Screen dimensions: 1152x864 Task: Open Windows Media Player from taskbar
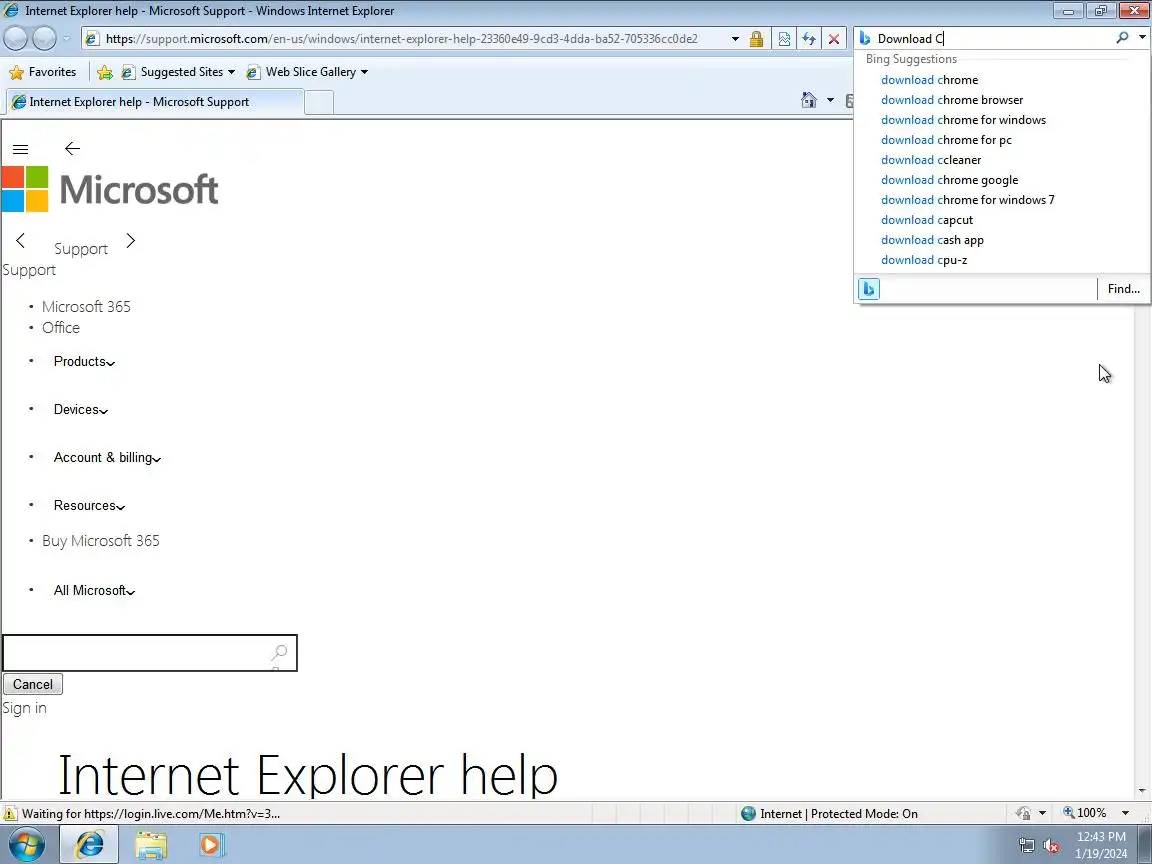point(211,845)
